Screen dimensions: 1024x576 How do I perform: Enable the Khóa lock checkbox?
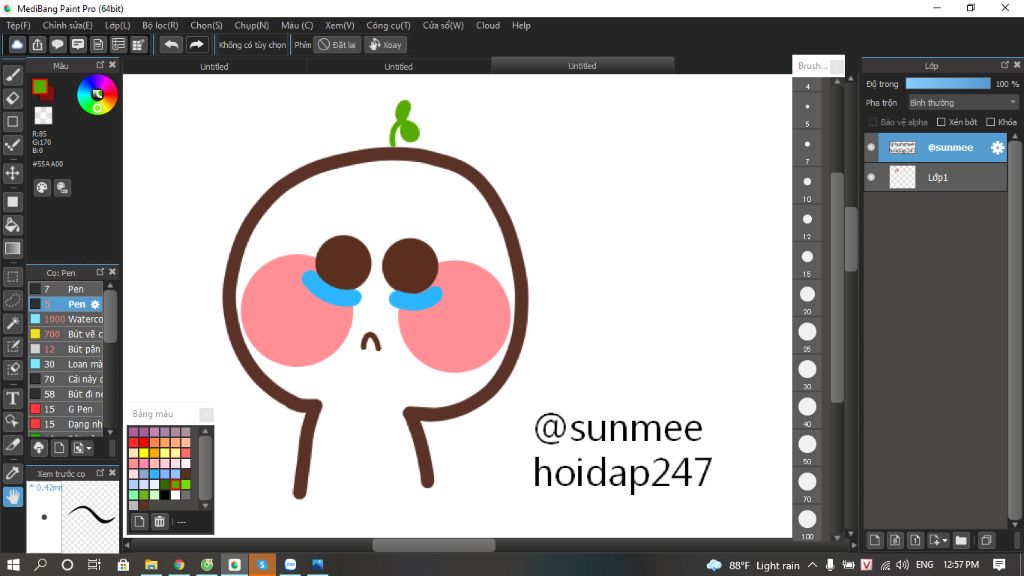(991, 122)
